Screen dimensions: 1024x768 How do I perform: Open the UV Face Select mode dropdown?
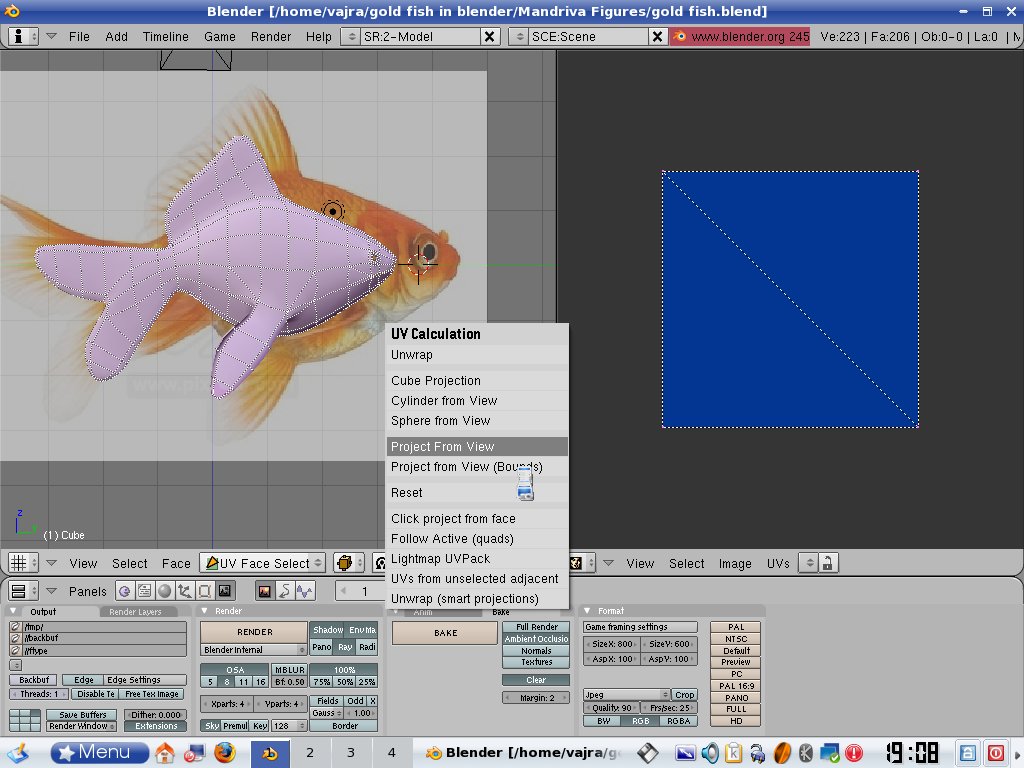(263, 563)
